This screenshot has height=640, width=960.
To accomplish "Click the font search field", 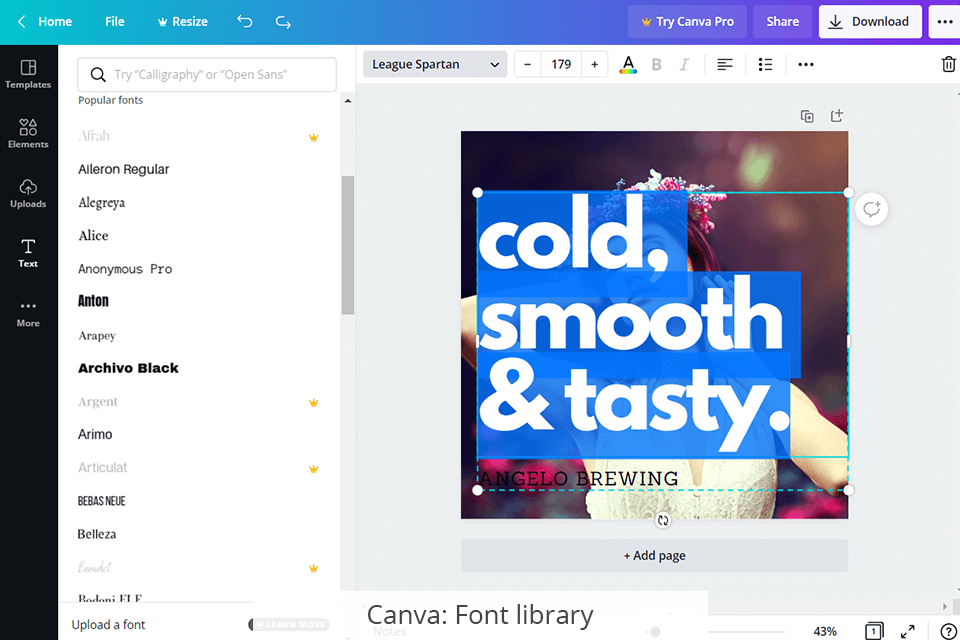I will pyautogui.click(x=207, y=75).
